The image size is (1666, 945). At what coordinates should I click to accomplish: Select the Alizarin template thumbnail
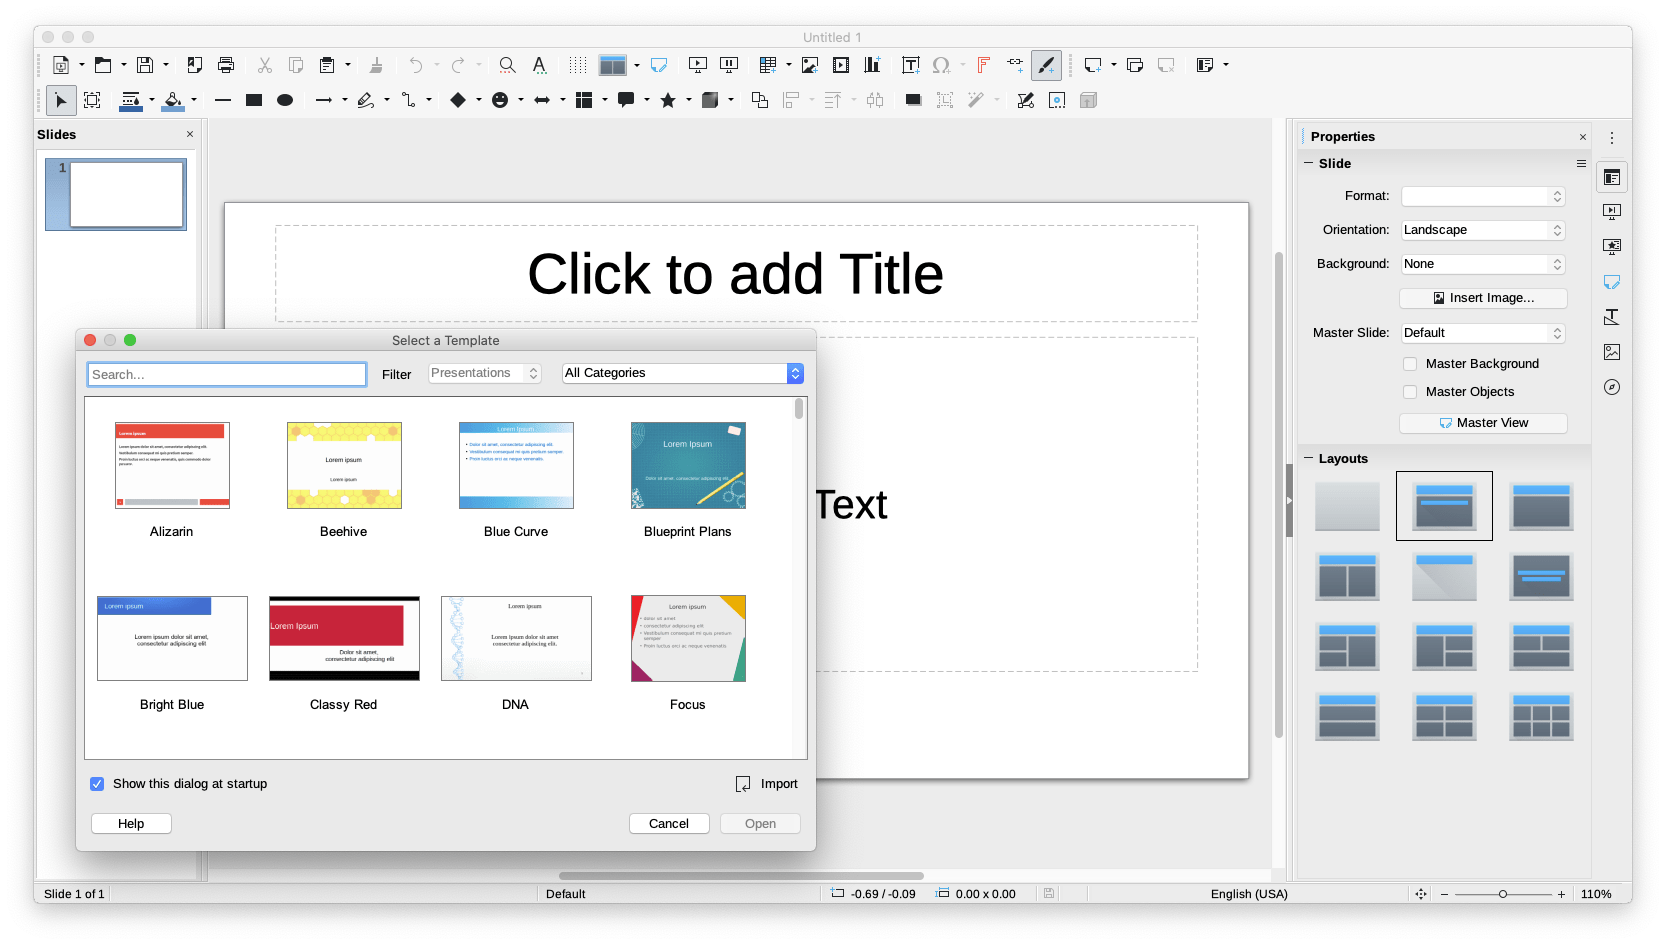(172, 465)
